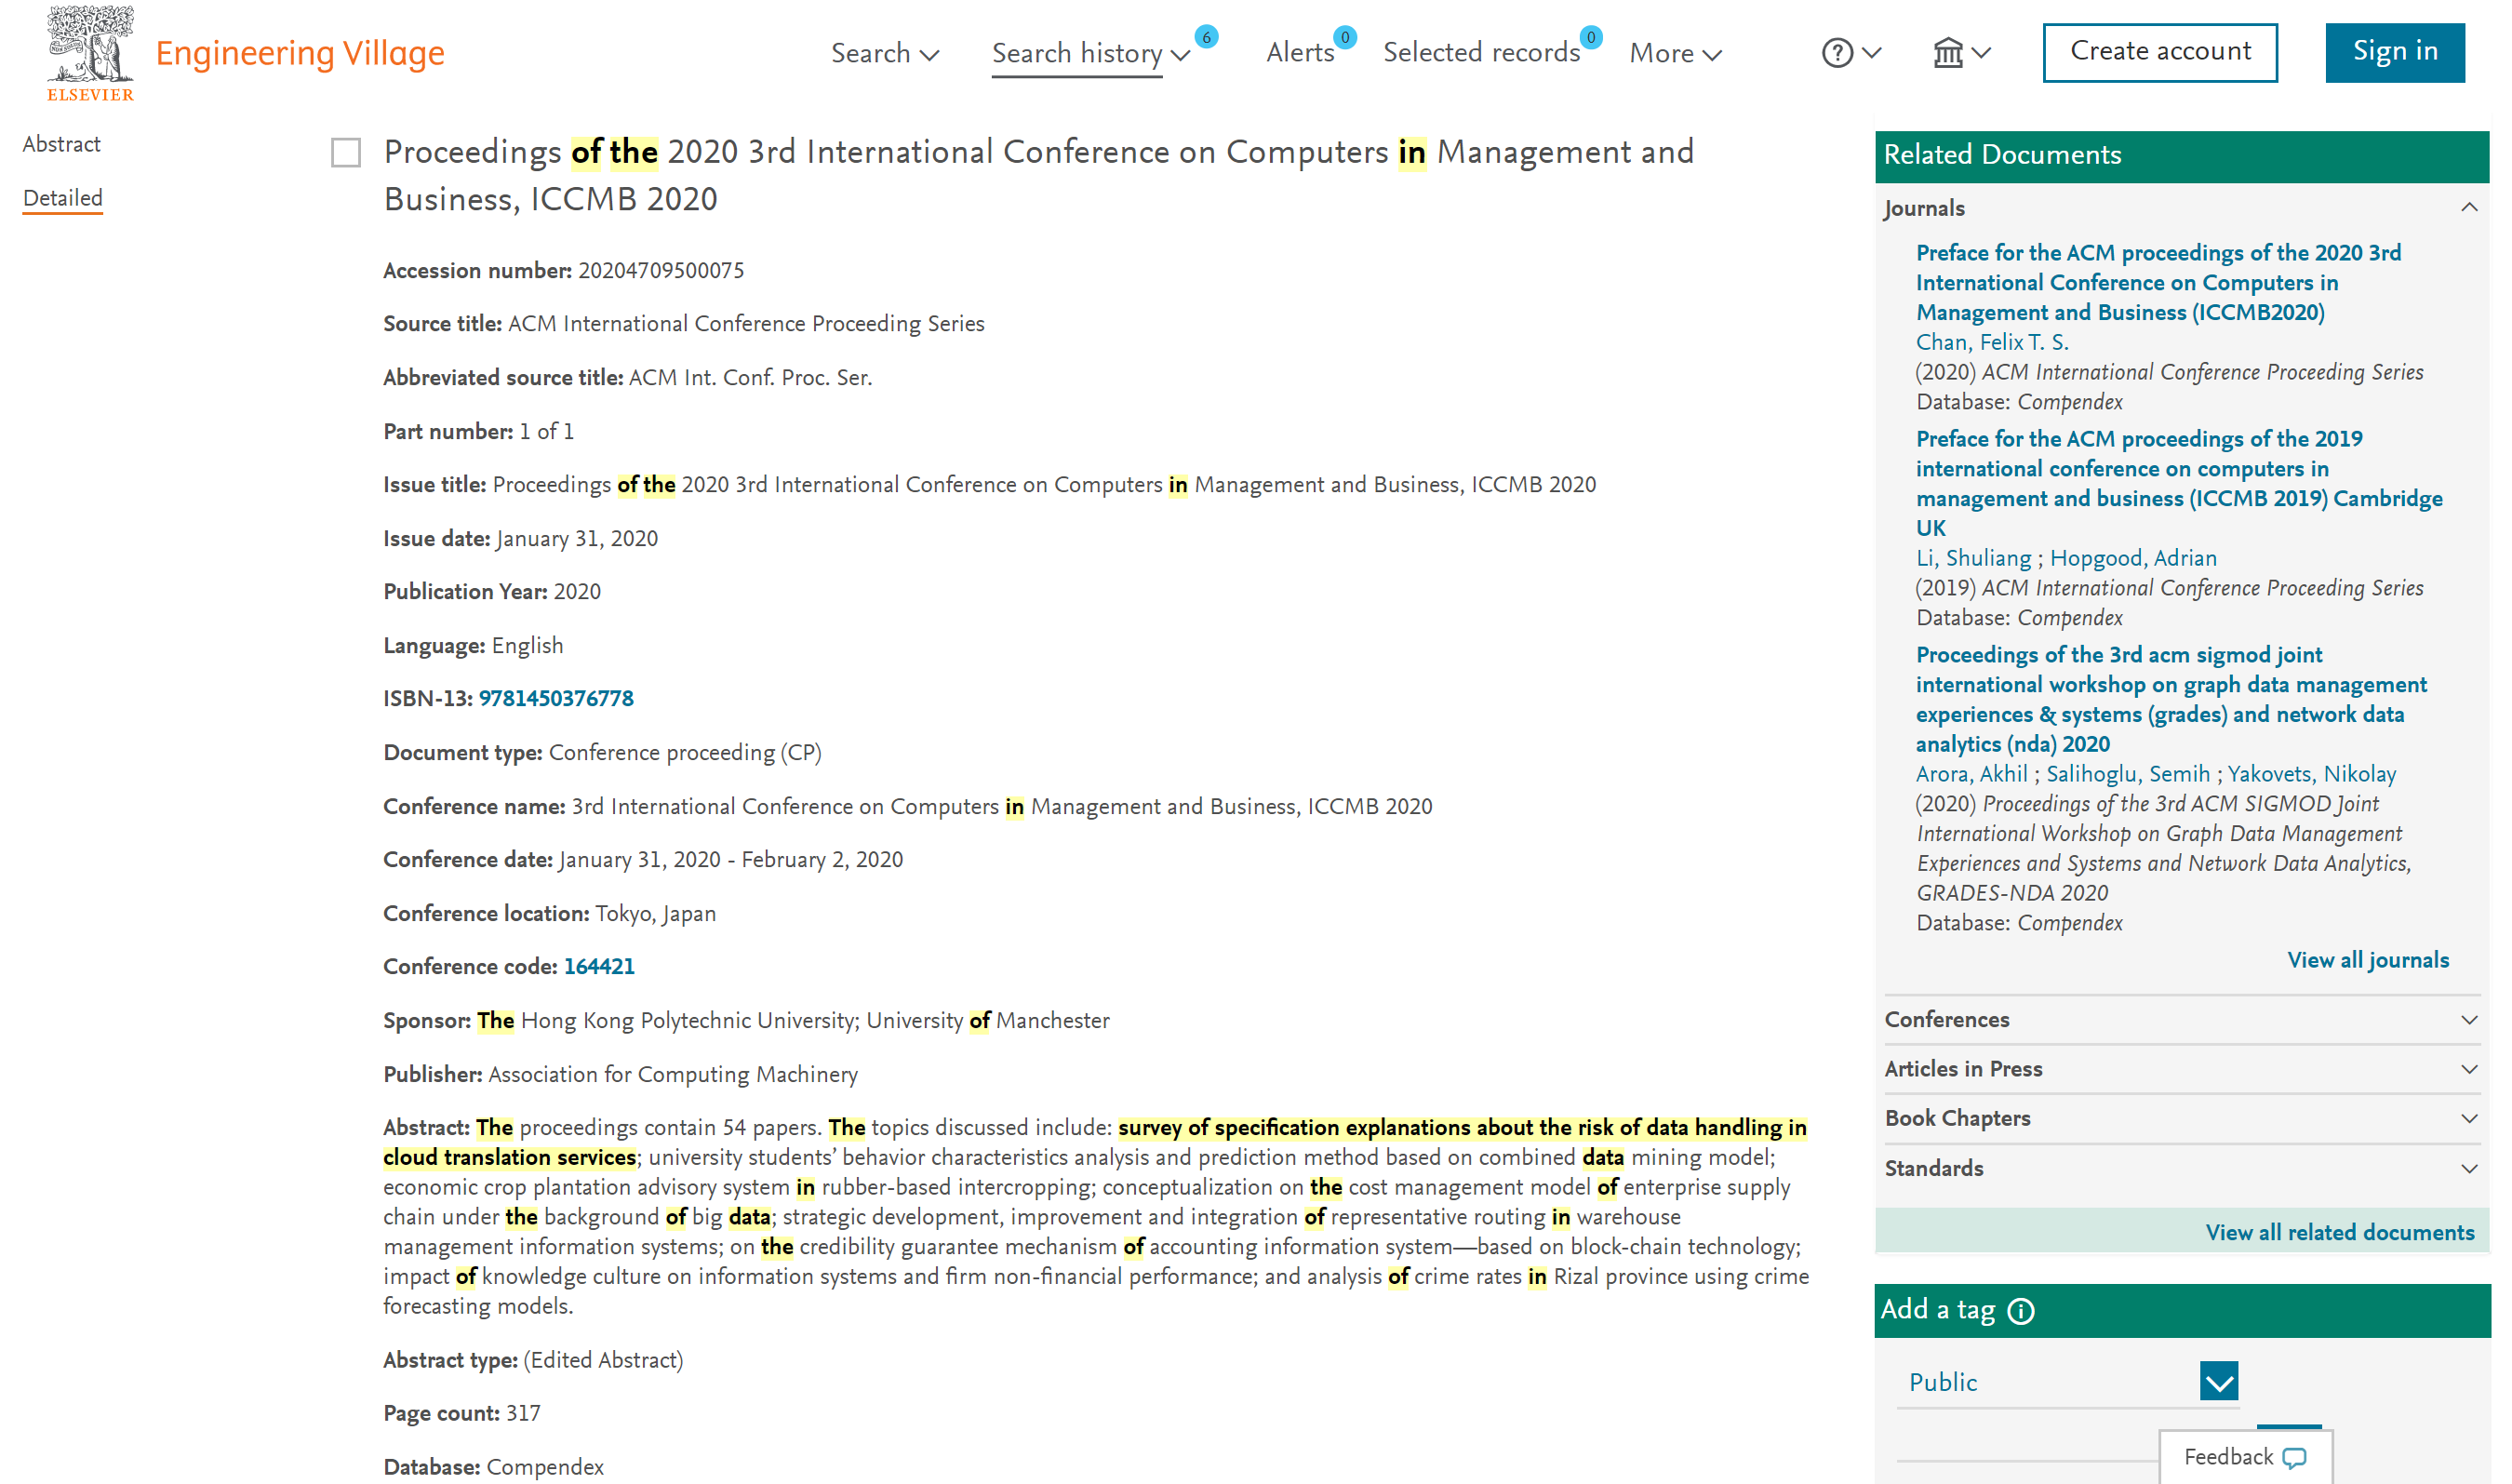Open Alerts in the top navigation
The height and width of the screenshot is (1484, 2512).
click(1300, 53)
